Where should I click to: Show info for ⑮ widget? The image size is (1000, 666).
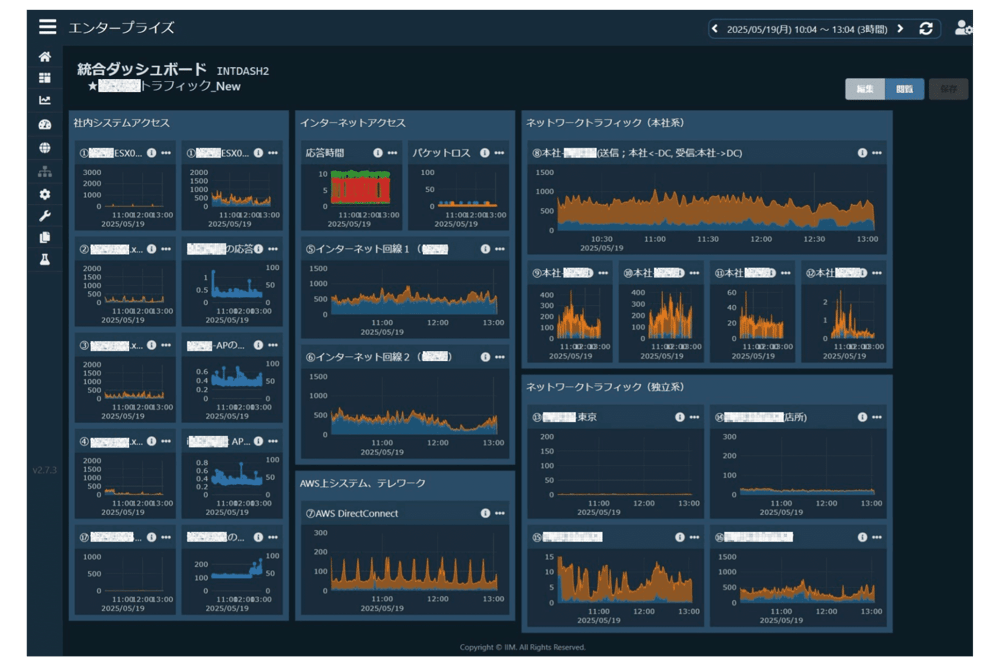680,537
